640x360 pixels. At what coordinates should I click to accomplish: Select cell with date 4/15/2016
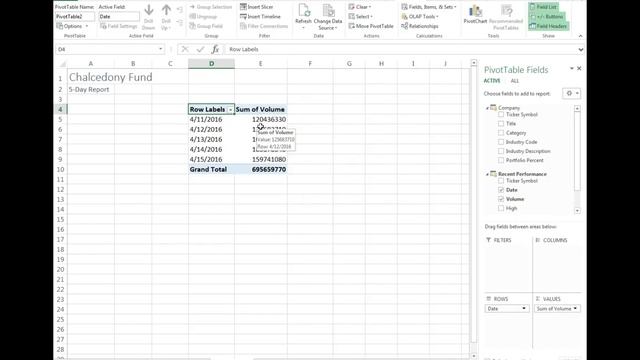(x=211, y=160)
